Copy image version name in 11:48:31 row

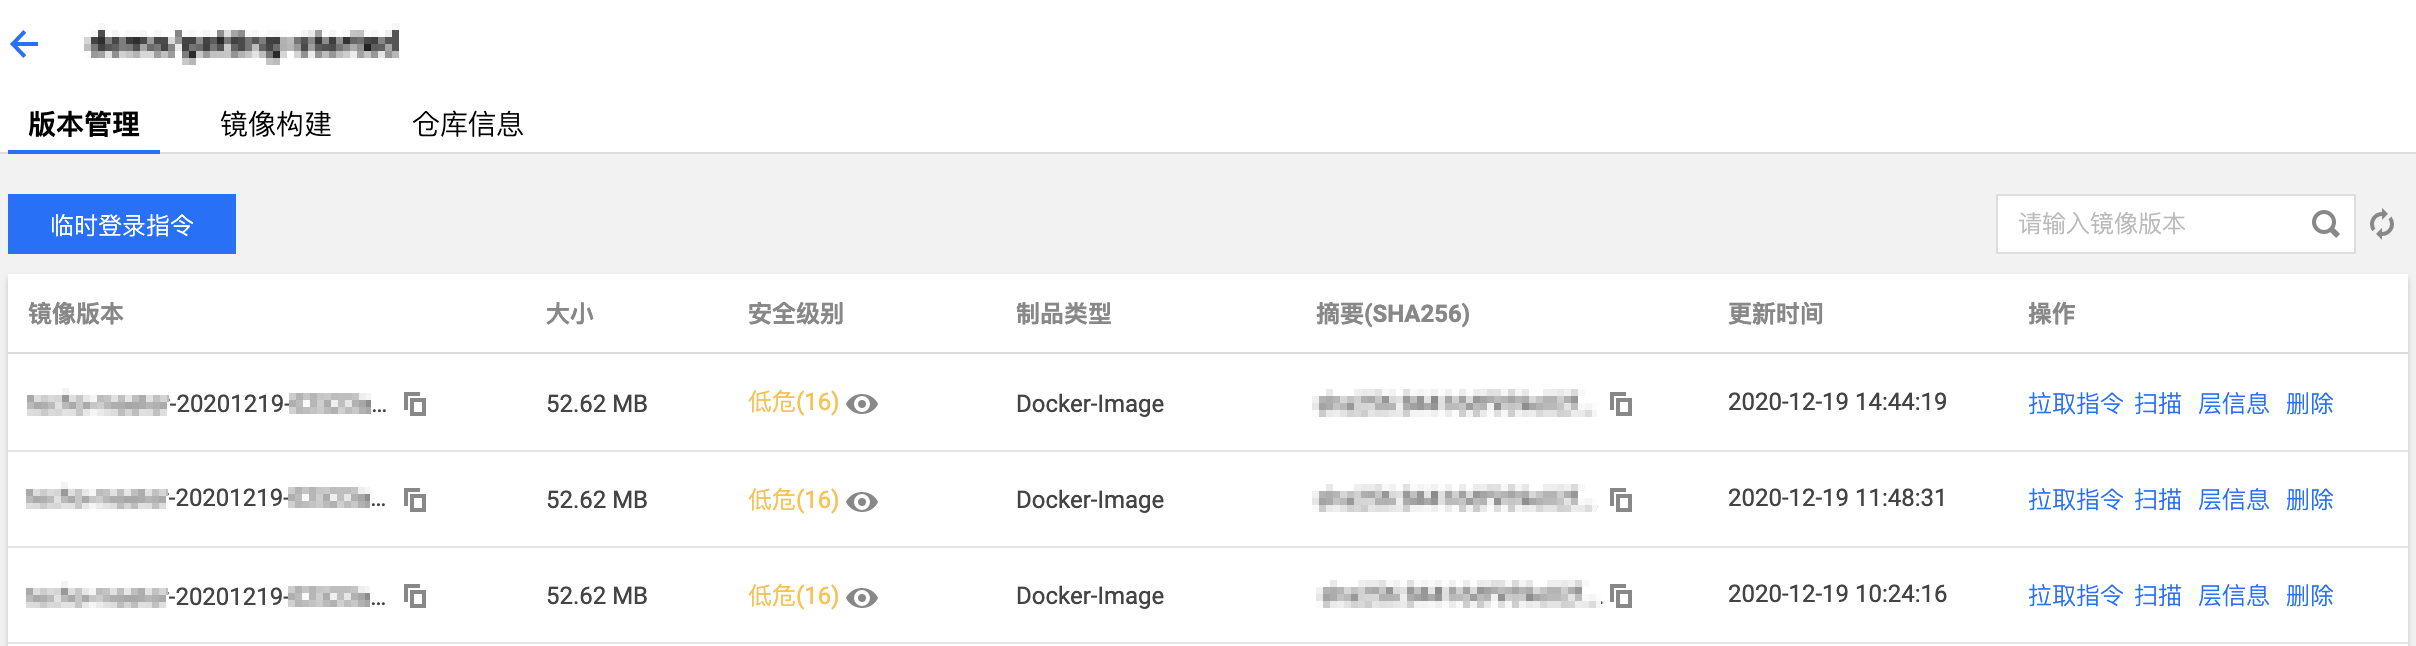point(415,499)
